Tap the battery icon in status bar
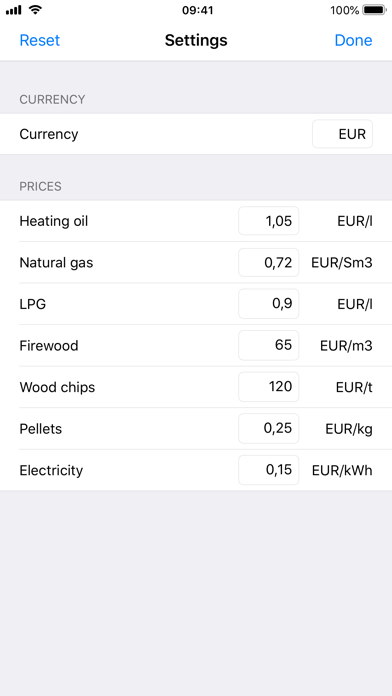The image size is (392, 696). tap(374, 10)
